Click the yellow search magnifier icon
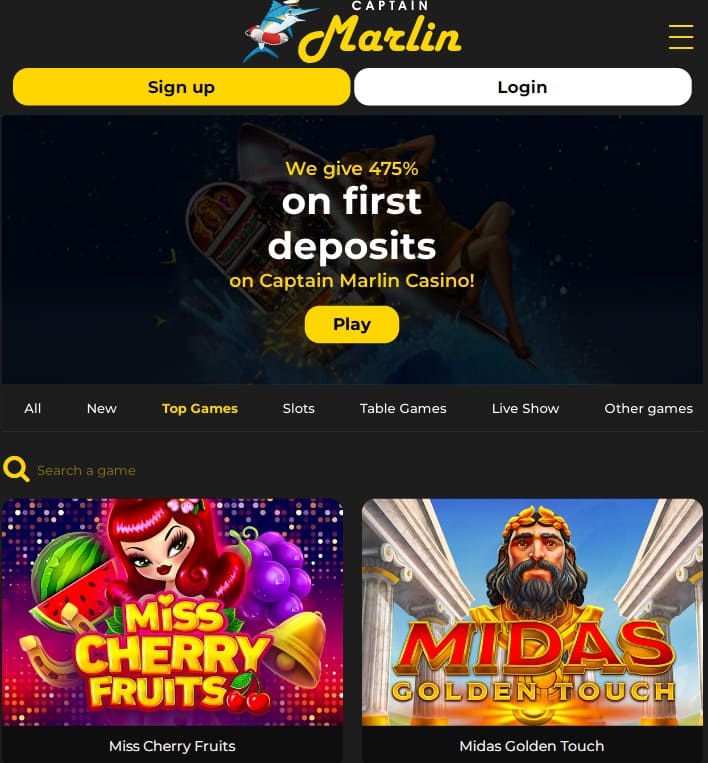Screen dimensions: 708x763 tap(16, 469)
